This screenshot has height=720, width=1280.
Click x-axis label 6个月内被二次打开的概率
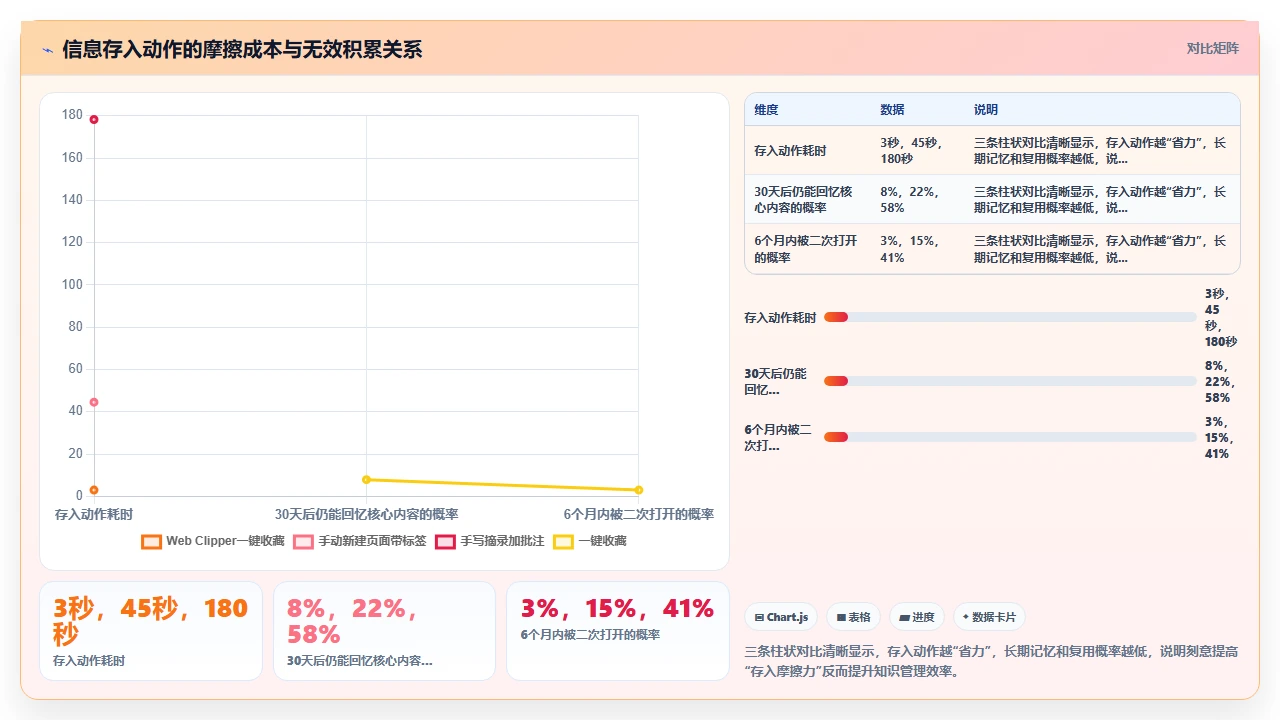(639, 515)
